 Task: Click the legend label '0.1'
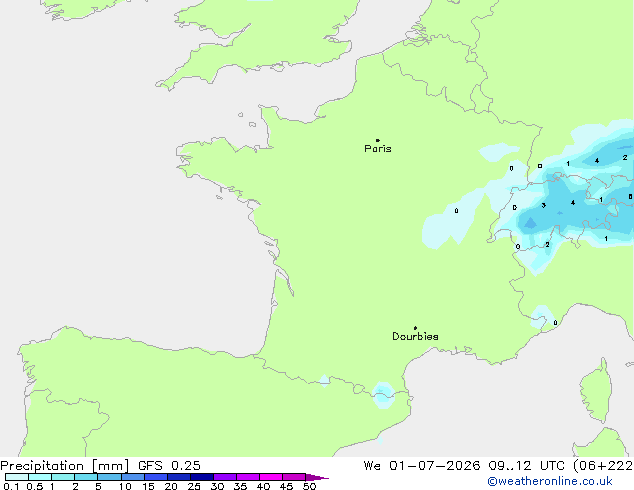pos(11,486)
